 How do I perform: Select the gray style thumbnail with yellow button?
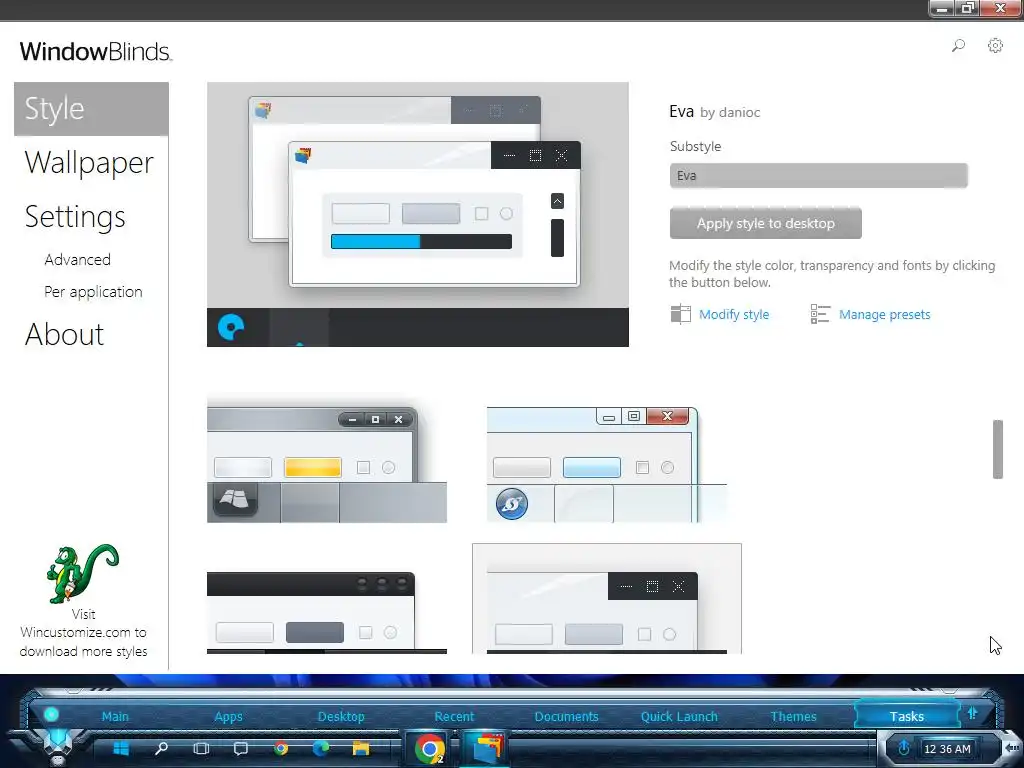pyautogui.click(x=327, y=462)
